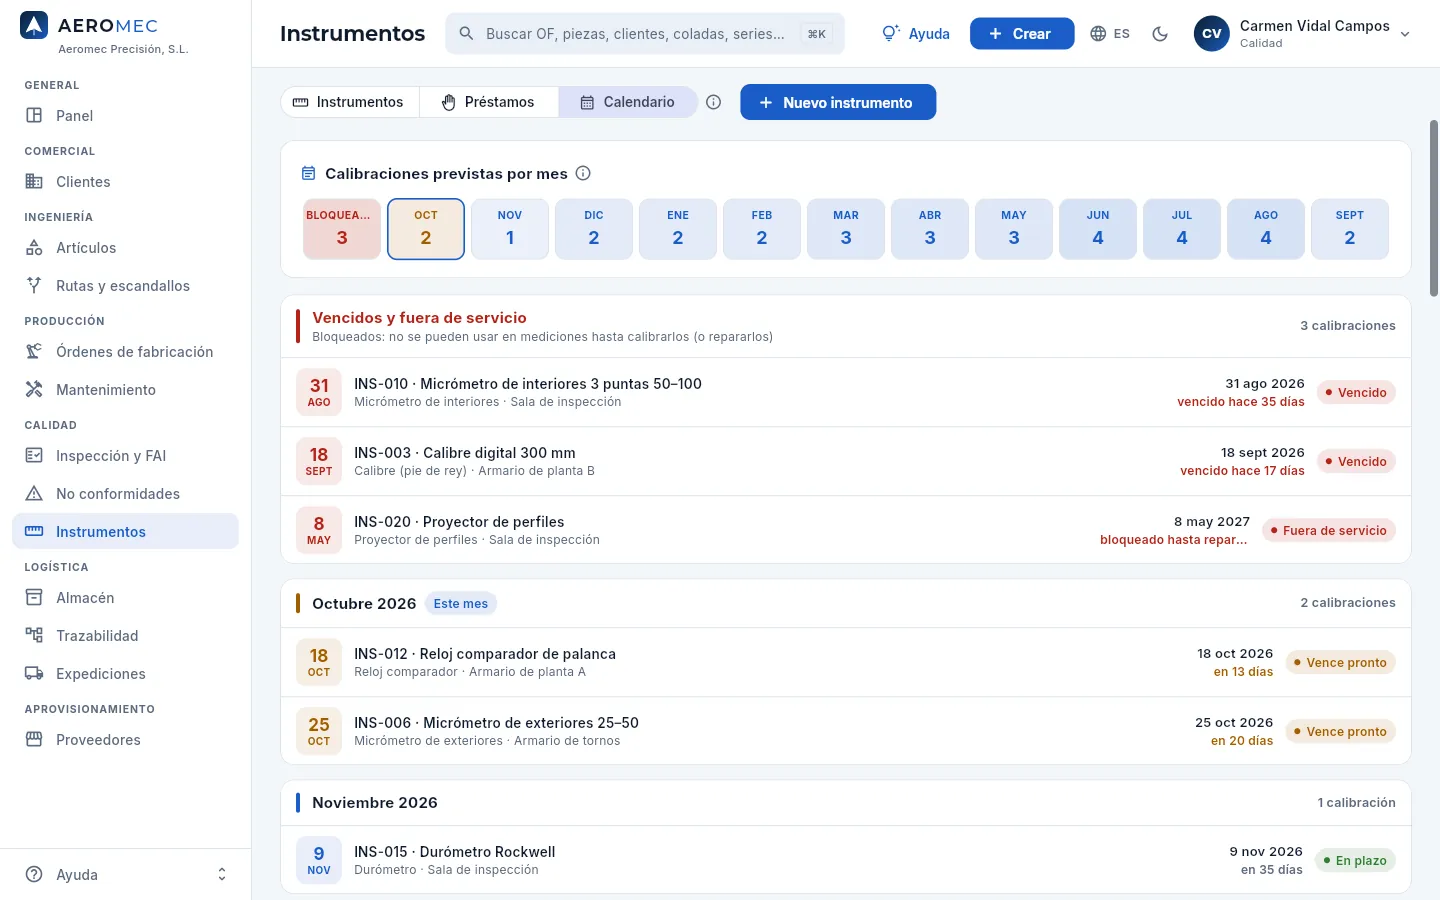The image size is (1440, 900).
Task: Click the Mantenimiento tools icon
Action: tap(34, 389)
